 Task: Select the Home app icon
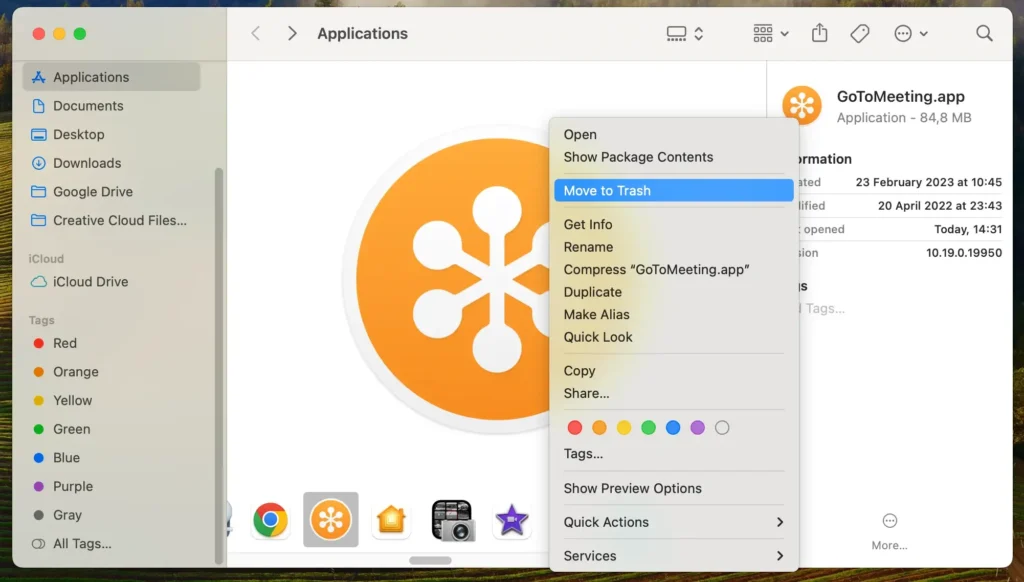pyautogui.click(x=391, y=520)
